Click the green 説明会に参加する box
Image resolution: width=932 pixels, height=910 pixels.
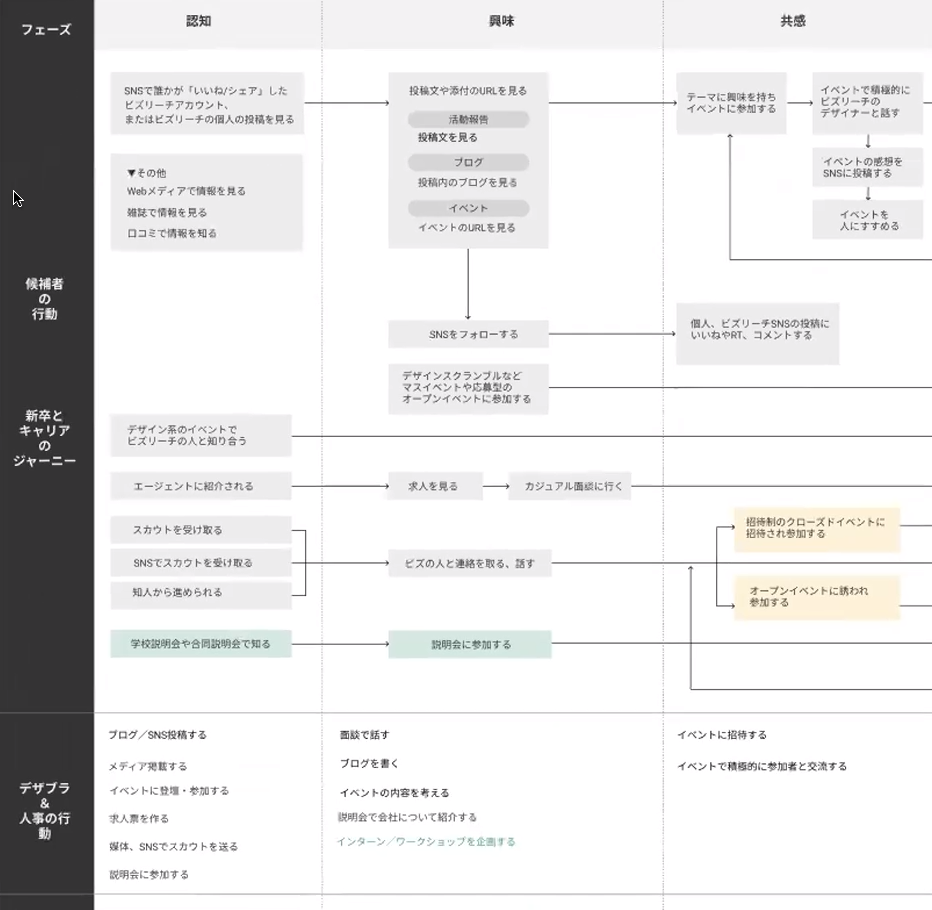click(470, 645)
